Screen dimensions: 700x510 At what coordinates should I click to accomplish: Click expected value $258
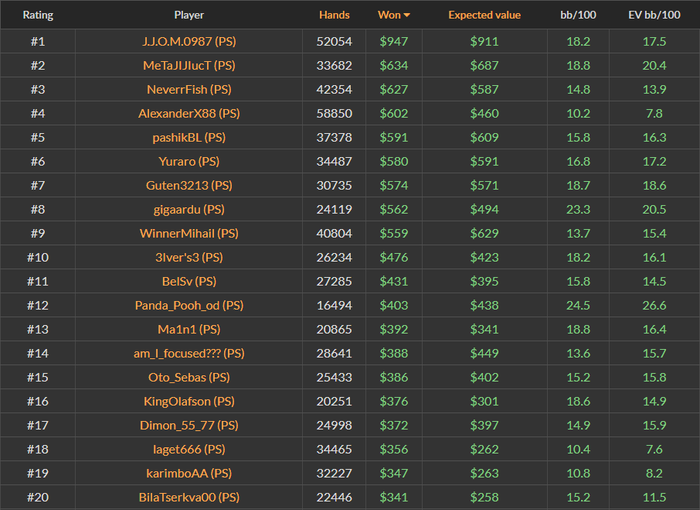(484, 497)
